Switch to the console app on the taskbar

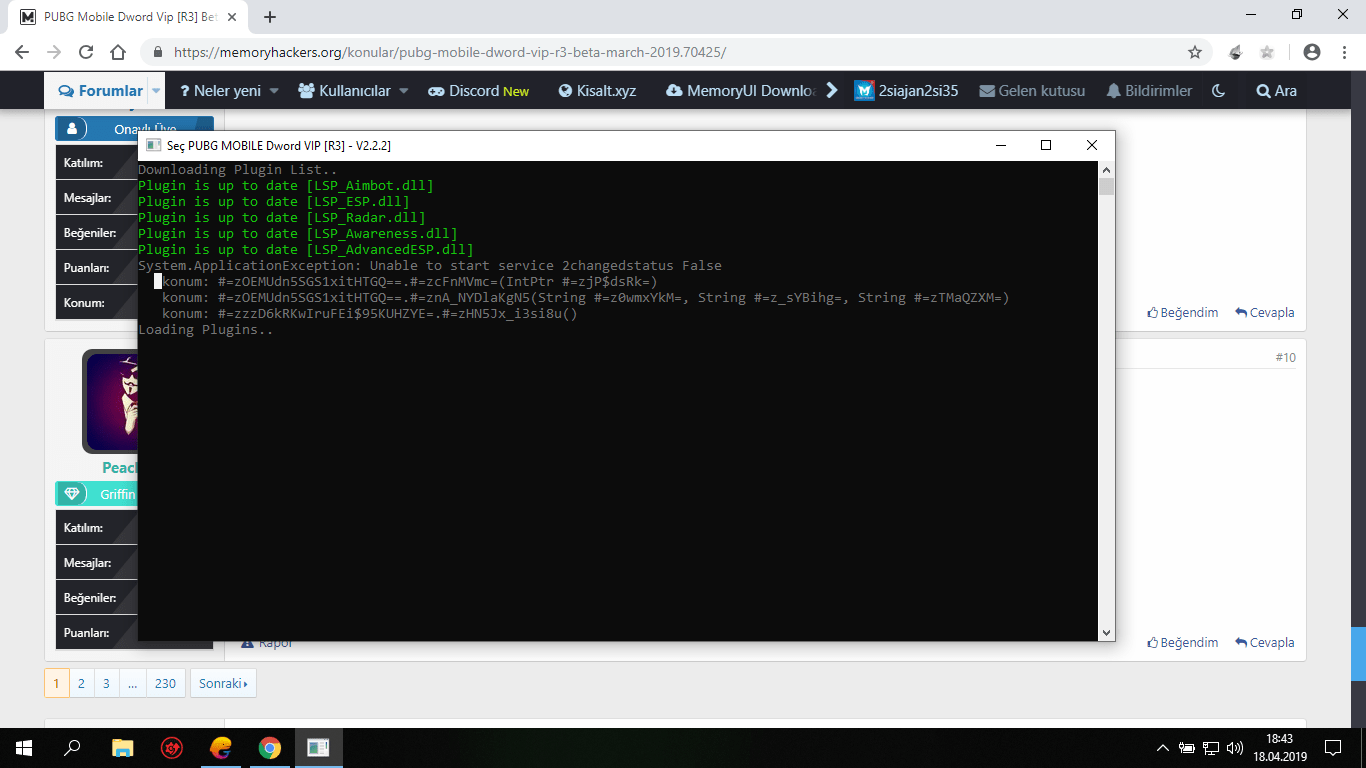pyautogui.click(x=319, y=747)
